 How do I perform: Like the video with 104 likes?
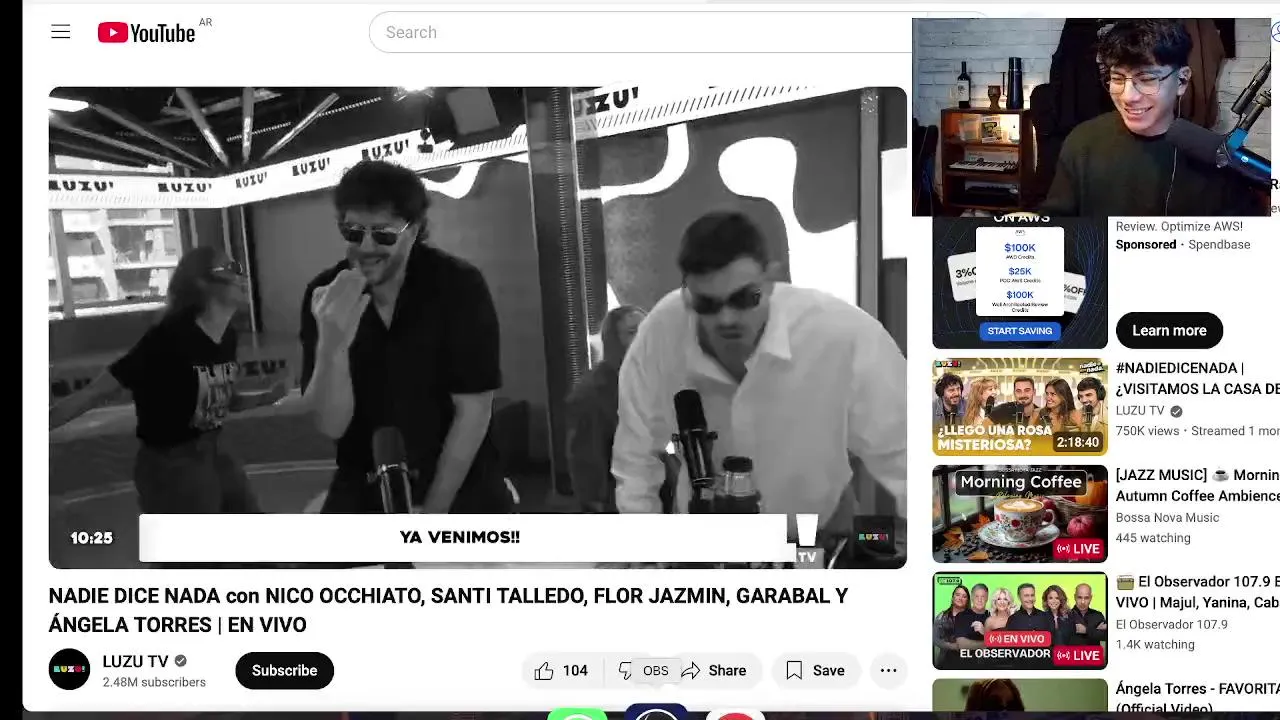(x=561, y=670)
